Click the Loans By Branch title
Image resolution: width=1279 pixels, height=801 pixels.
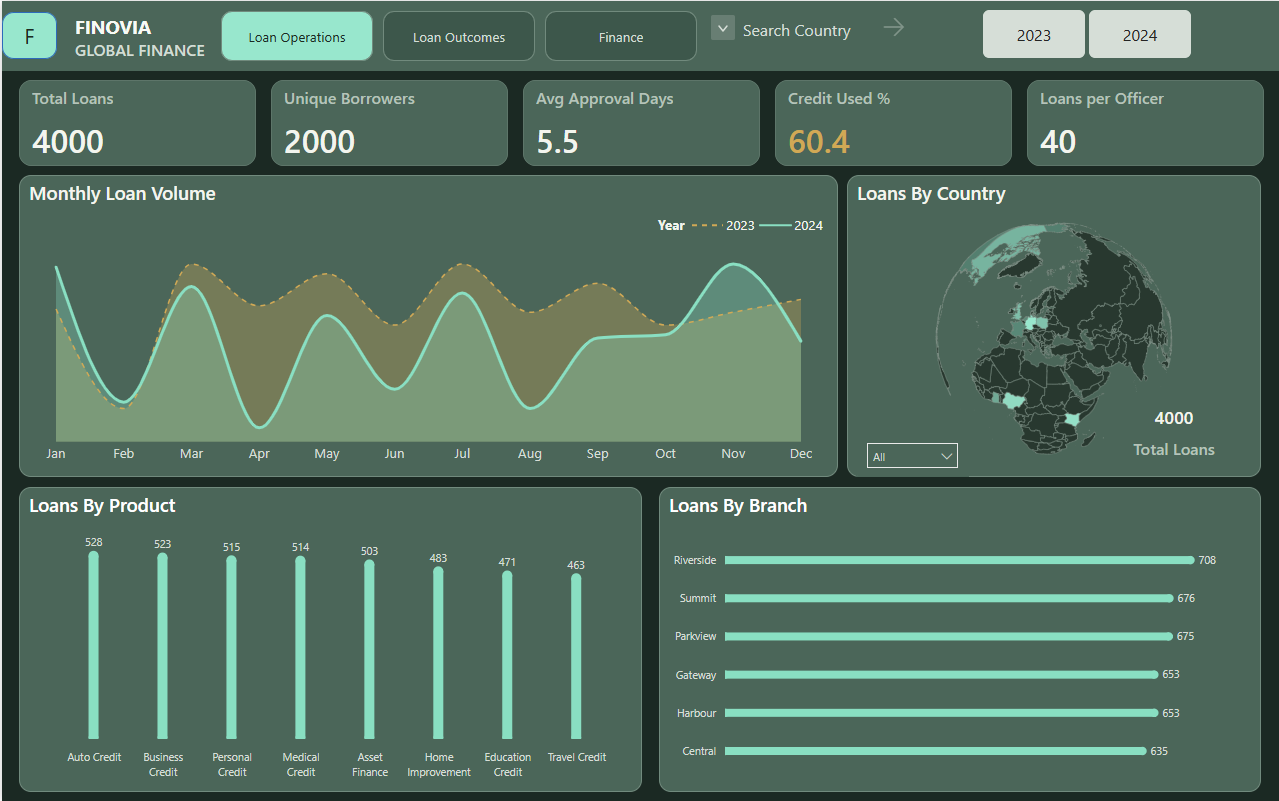[738, 506]
